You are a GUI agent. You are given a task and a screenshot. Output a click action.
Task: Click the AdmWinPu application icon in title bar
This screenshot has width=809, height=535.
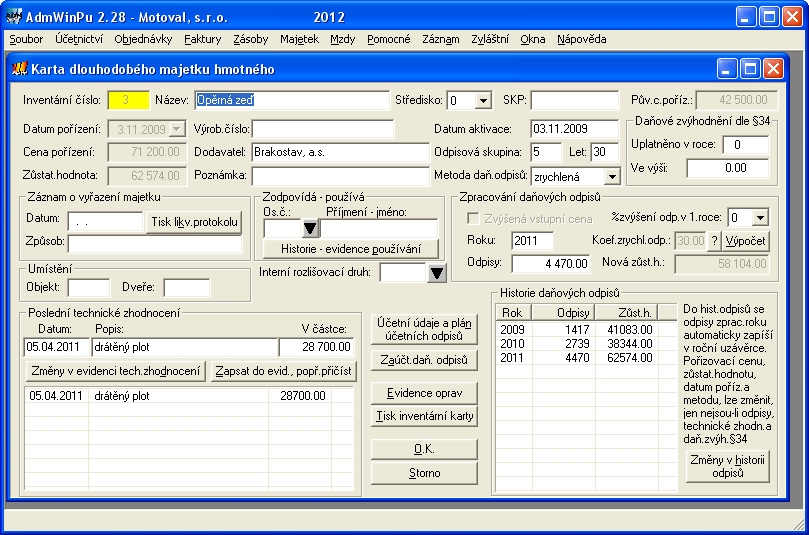point(14,17)
